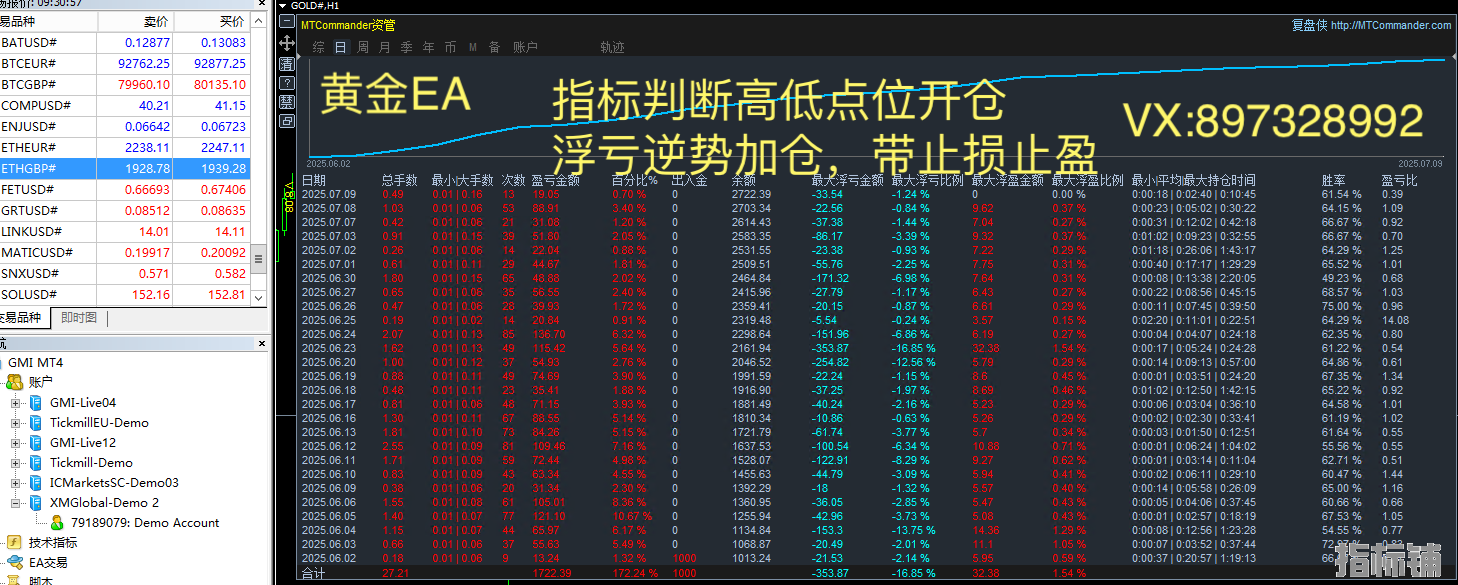Open the 币 symbol tab
The image size is (1458, 585).
point(450,47)
